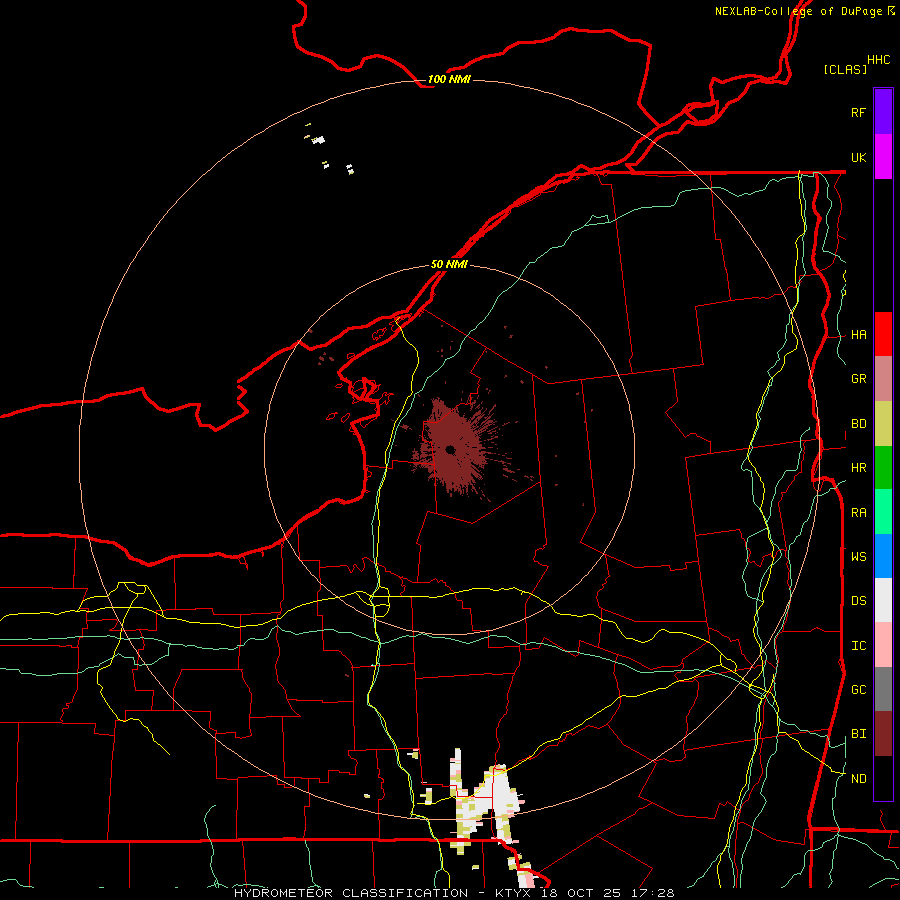Viewport: 900px width, 900px height.
Task: Select the DS white legend swatch
Action: point(883,600)
